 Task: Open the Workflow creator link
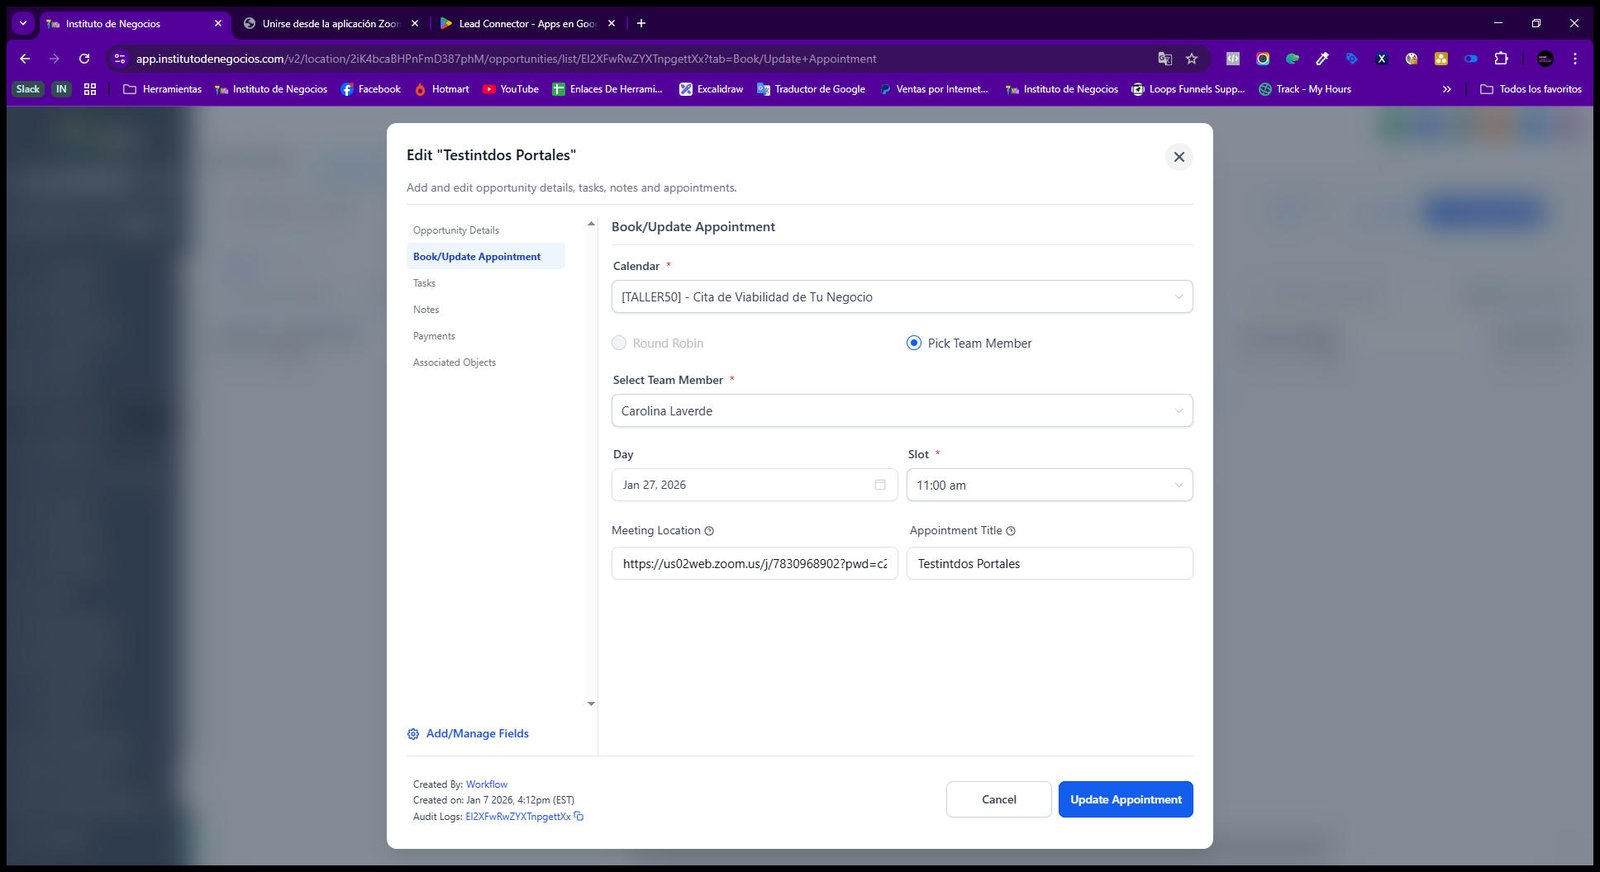[487, 785]
